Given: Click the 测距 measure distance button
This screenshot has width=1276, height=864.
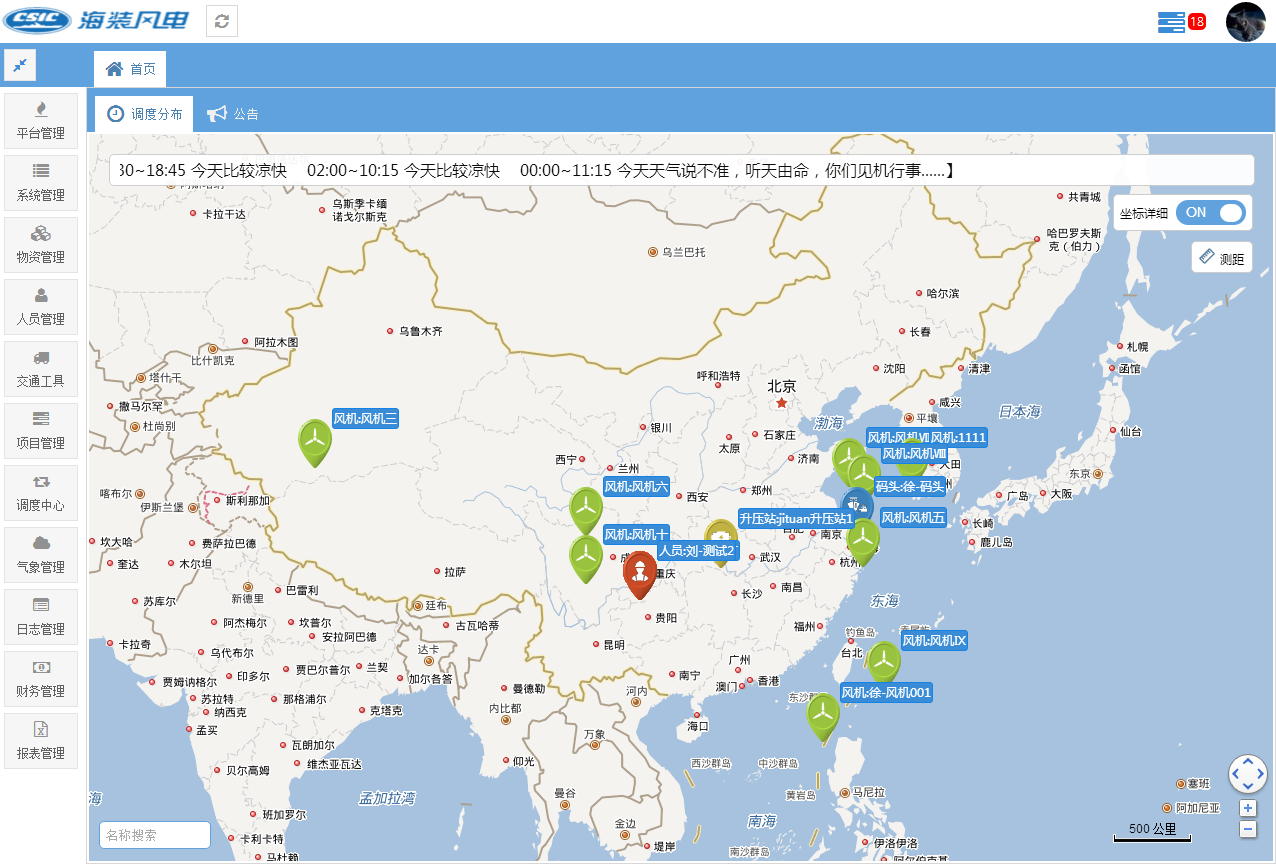Looking at the screenshot, I should point(1222,258).
